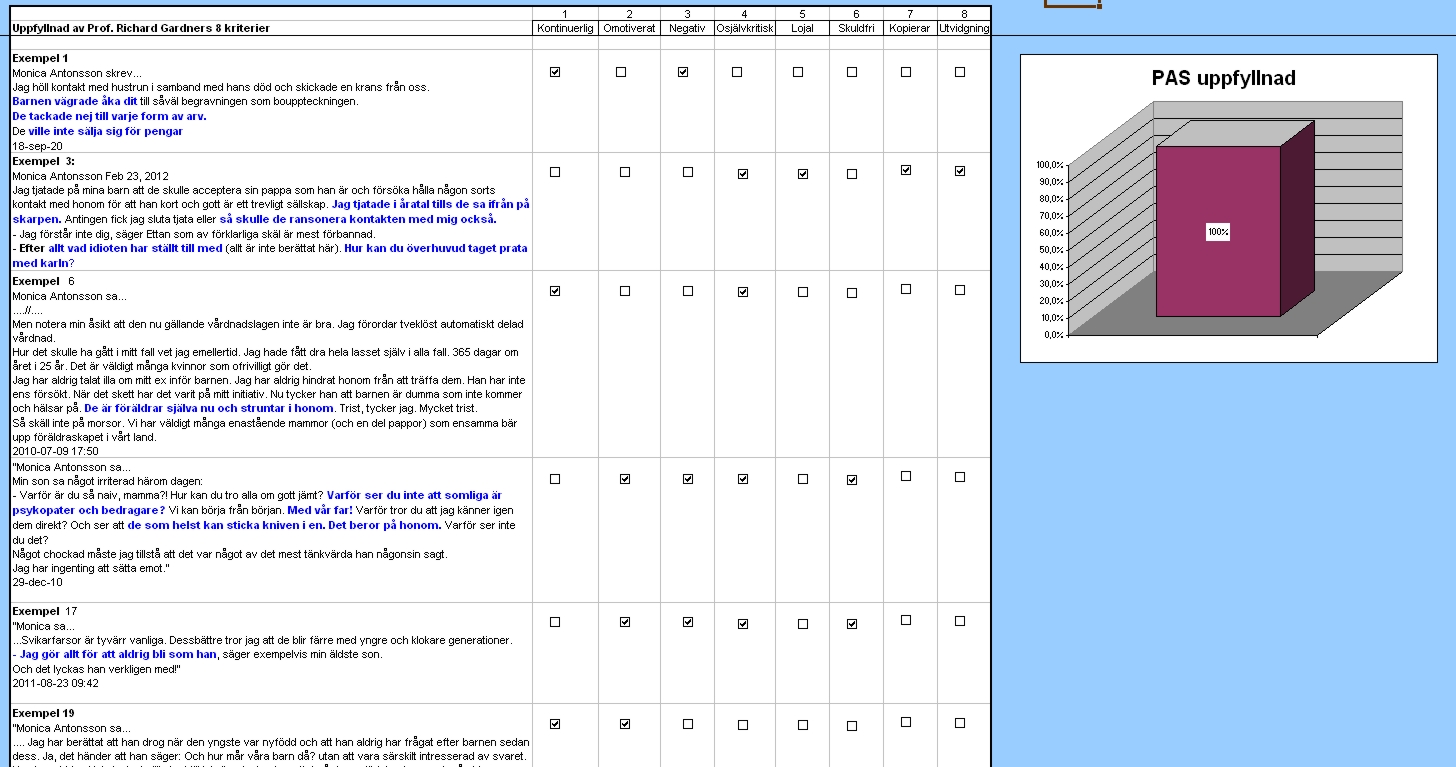
Task: Select the Omotiverat column header cell
Action: tap(629, 28)
